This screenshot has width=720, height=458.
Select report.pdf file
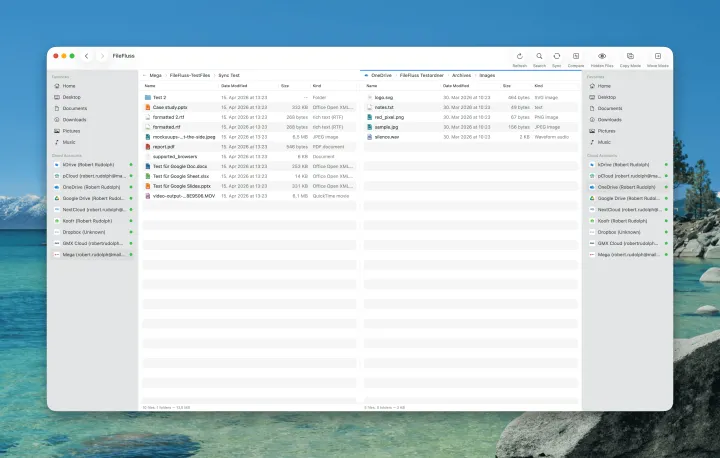tap(249, 147)
